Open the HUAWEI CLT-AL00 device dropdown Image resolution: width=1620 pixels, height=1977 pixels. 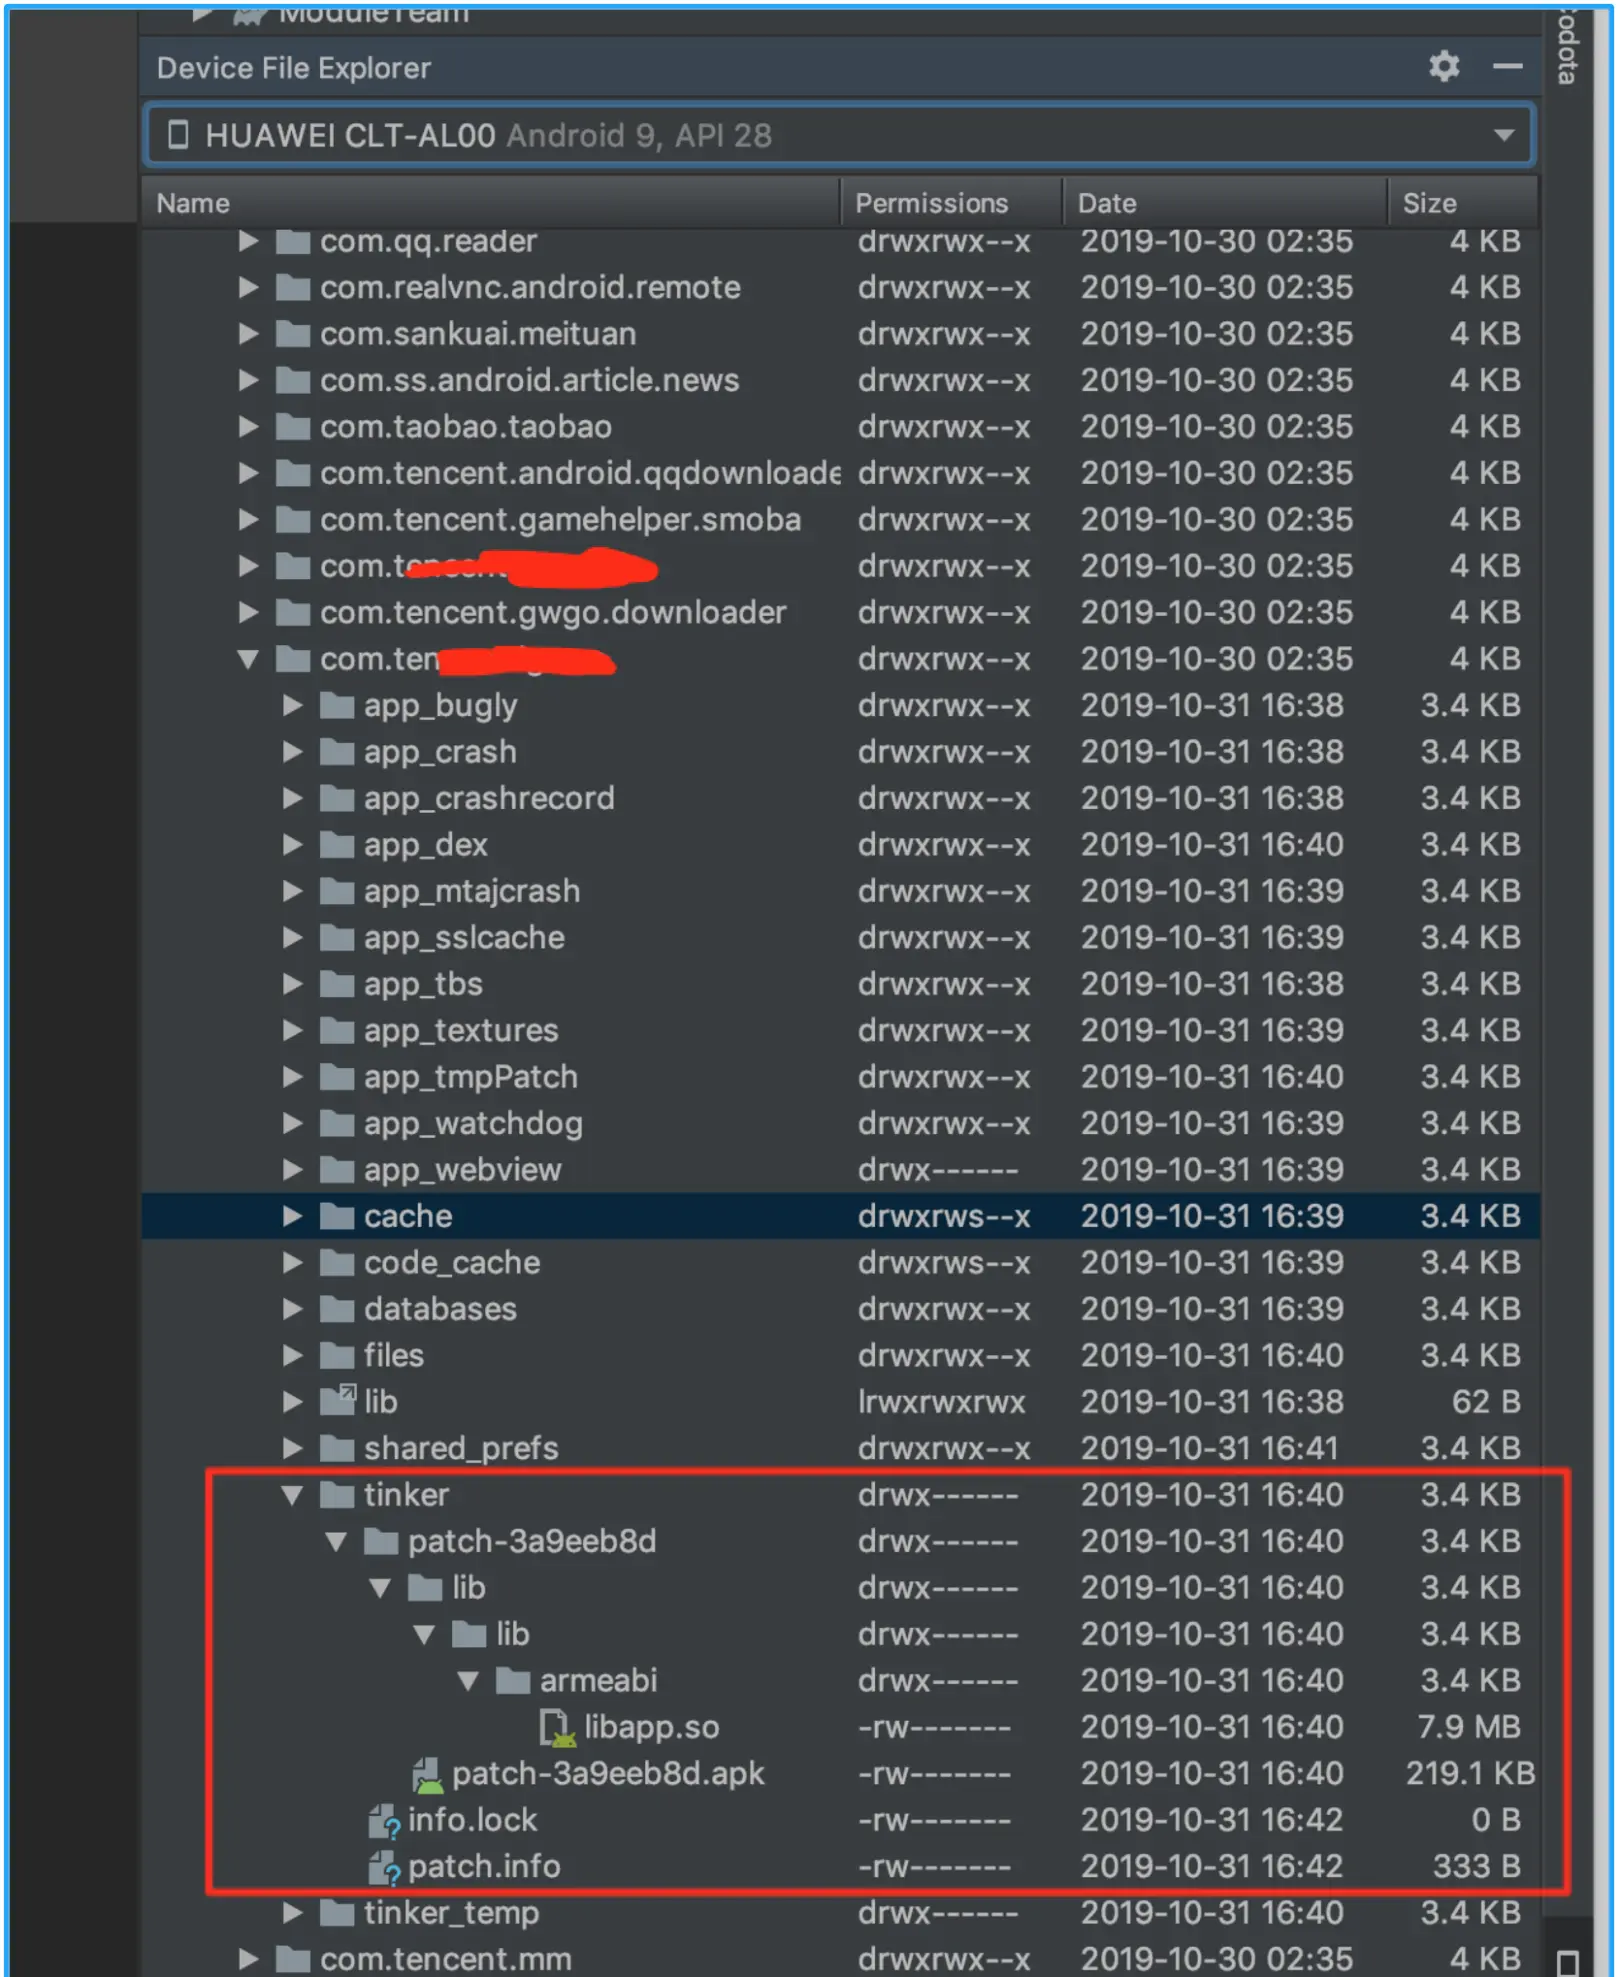(x=838, y=135)
